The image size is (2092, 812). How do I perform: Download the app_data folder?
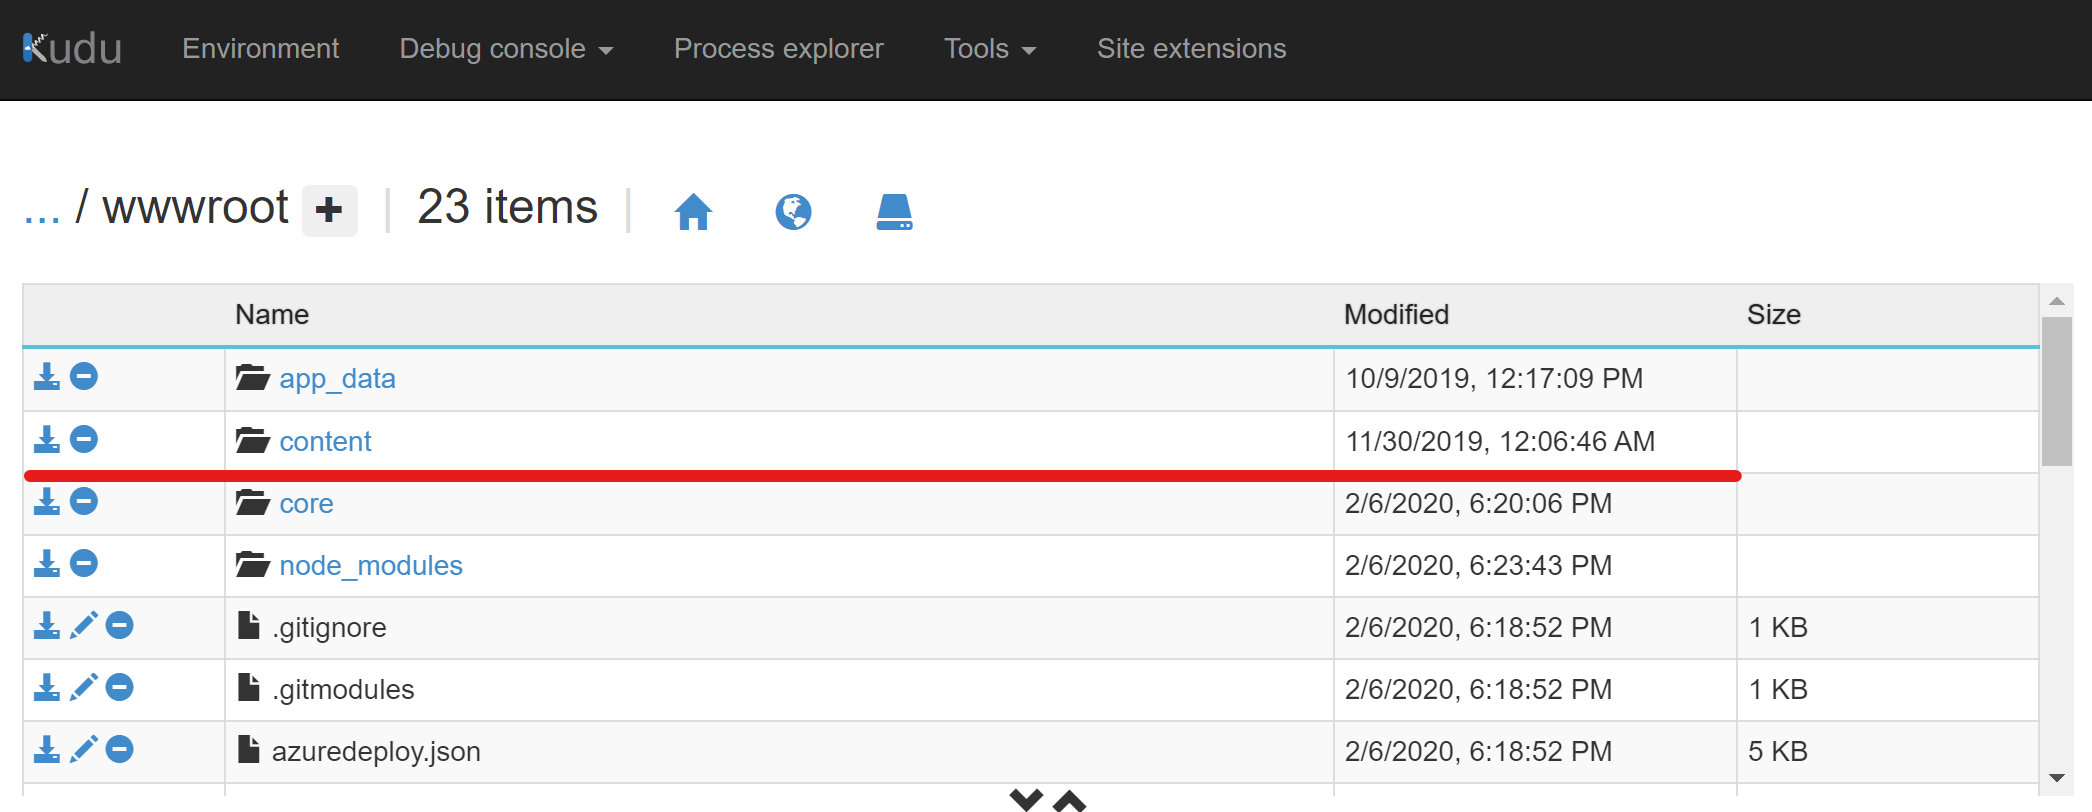[47, 377]
